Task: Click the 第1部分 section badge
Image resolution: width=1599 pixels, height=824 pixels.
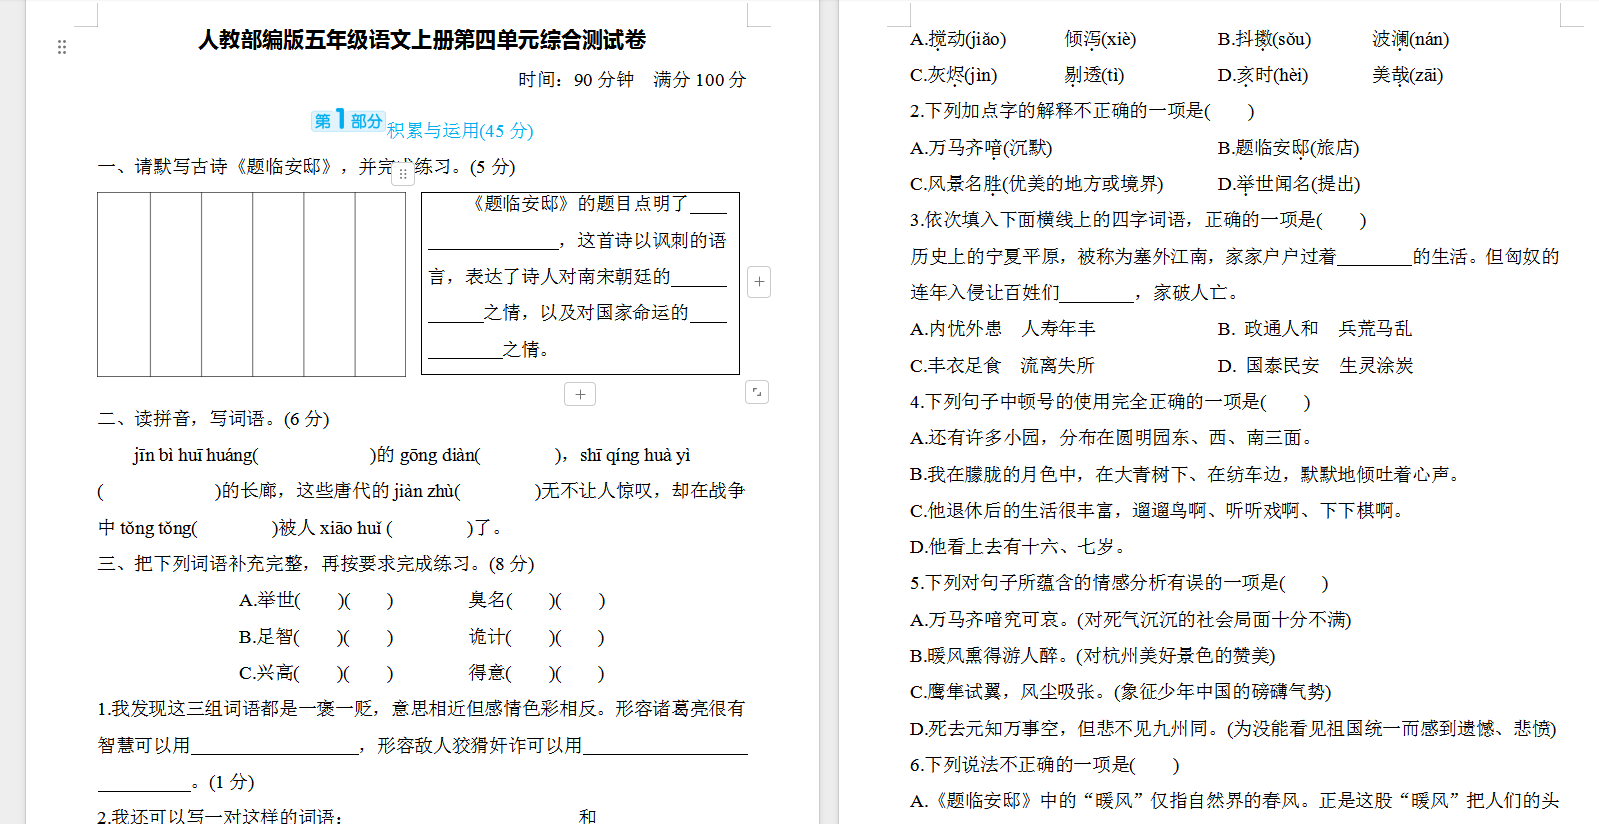Action: point(347,120)
